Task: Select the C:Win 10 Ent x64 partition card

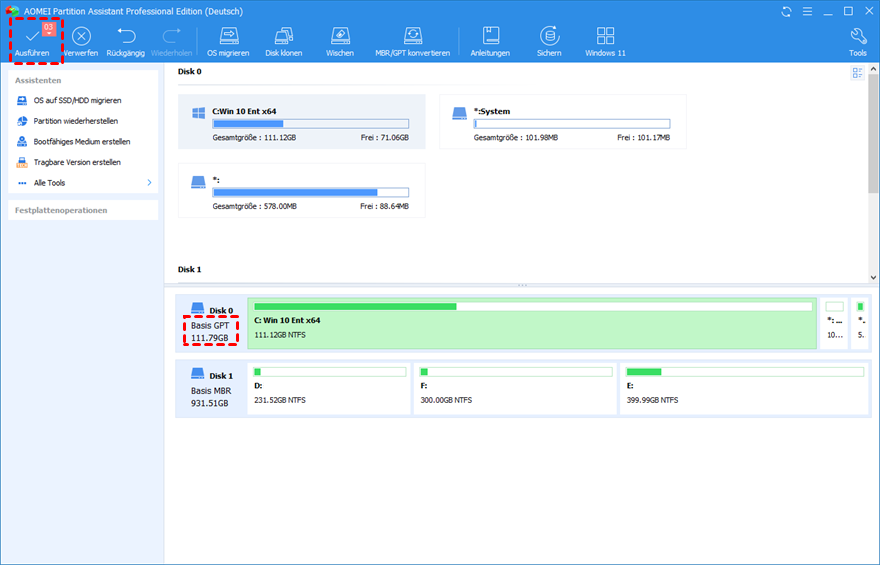Action: tap(301, 122)
